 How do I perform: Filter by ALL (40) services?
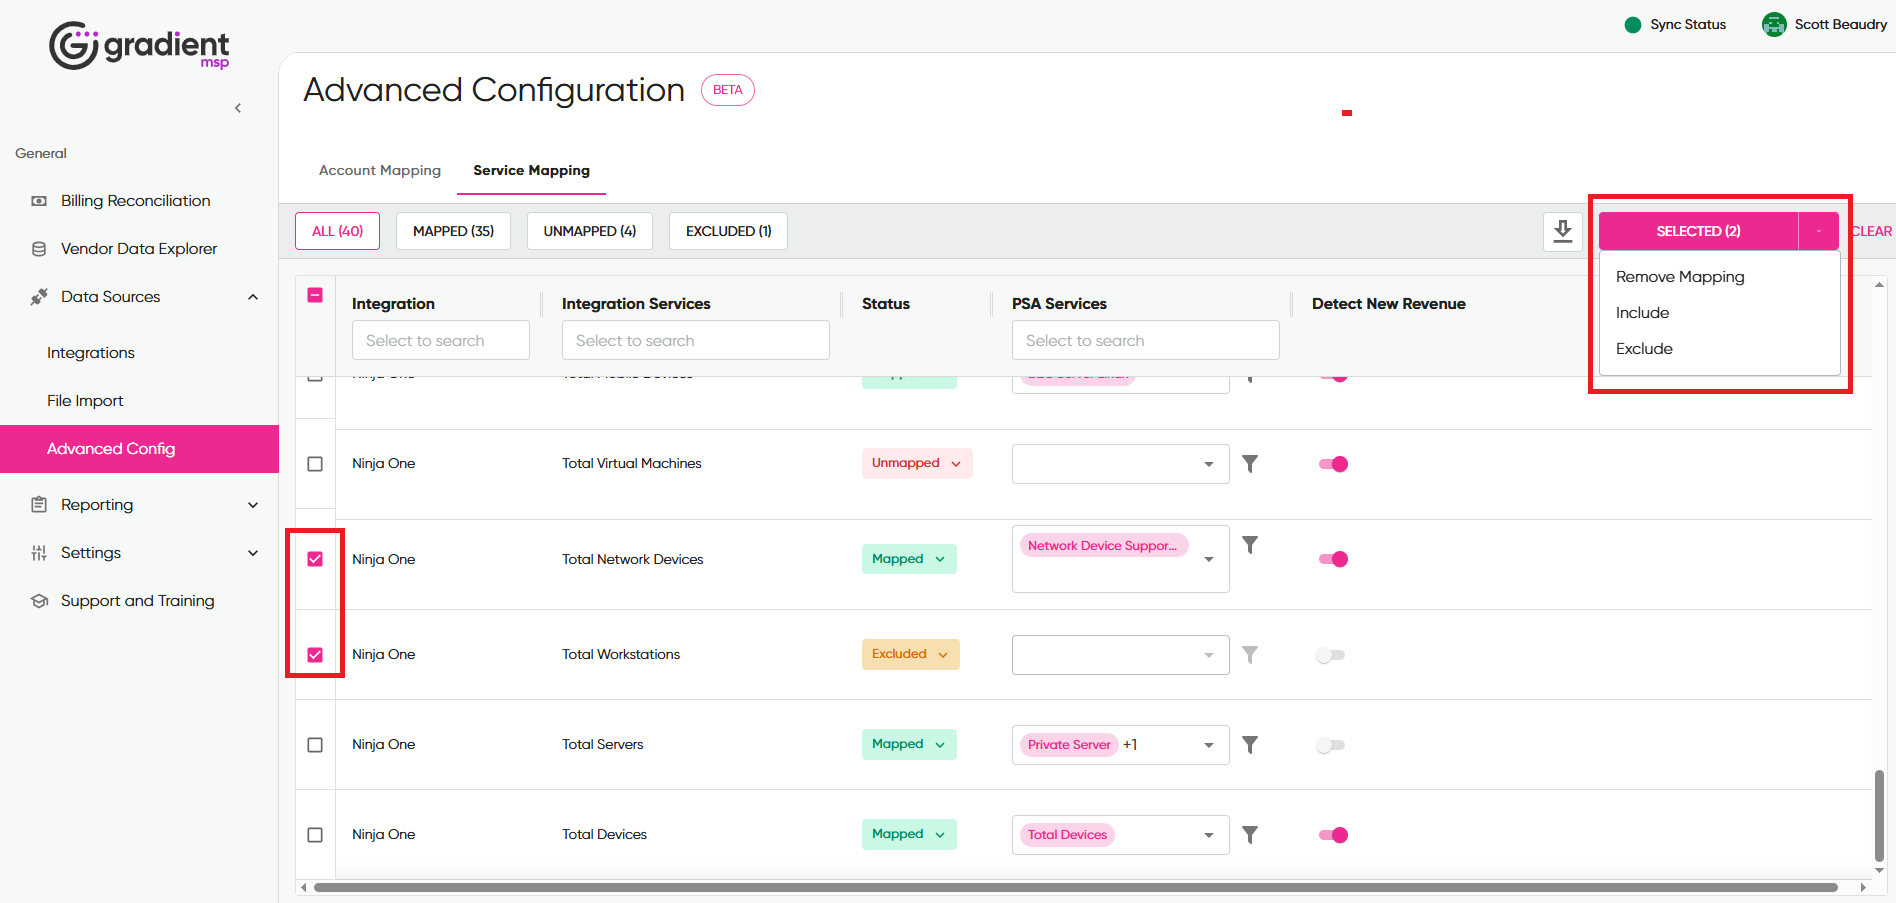[x=338, y=231]
